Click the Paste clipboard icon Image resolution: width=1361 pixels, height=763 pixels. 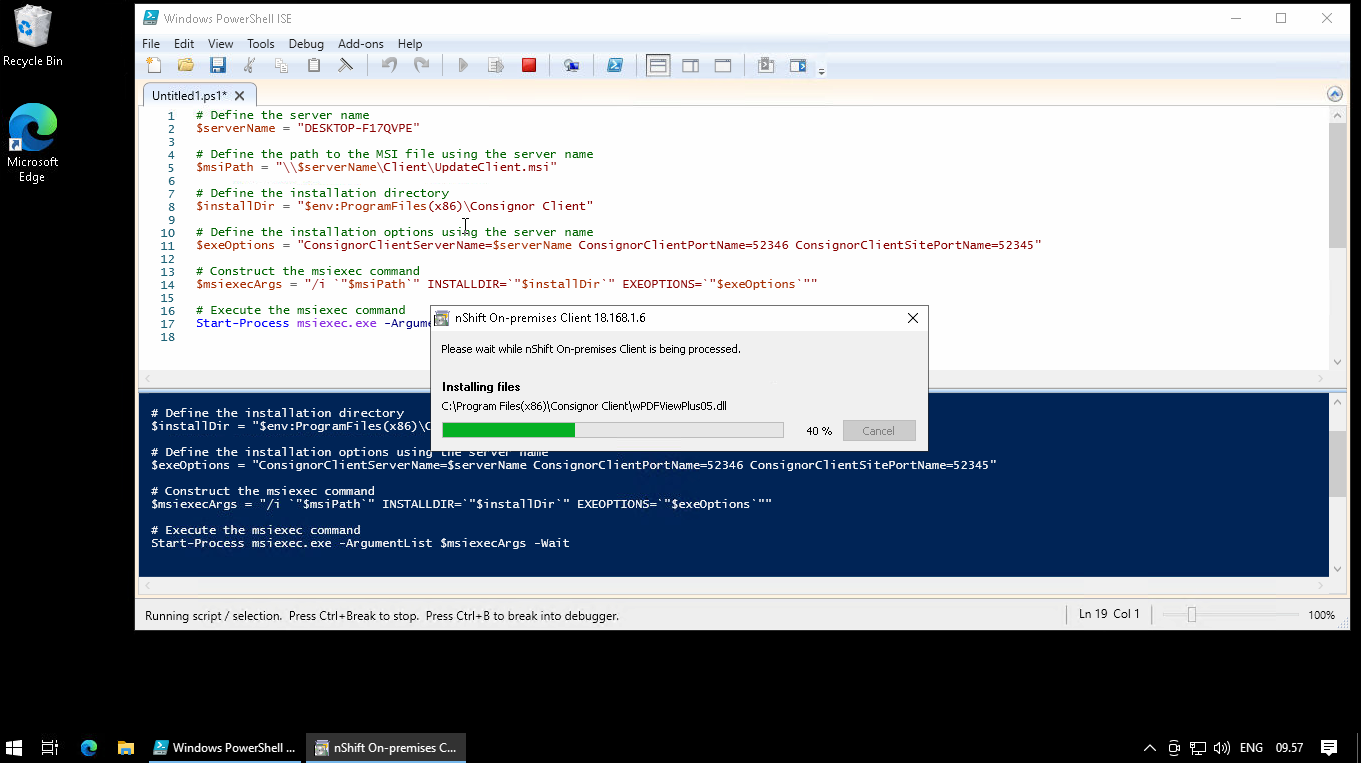[x=314, y=66]
